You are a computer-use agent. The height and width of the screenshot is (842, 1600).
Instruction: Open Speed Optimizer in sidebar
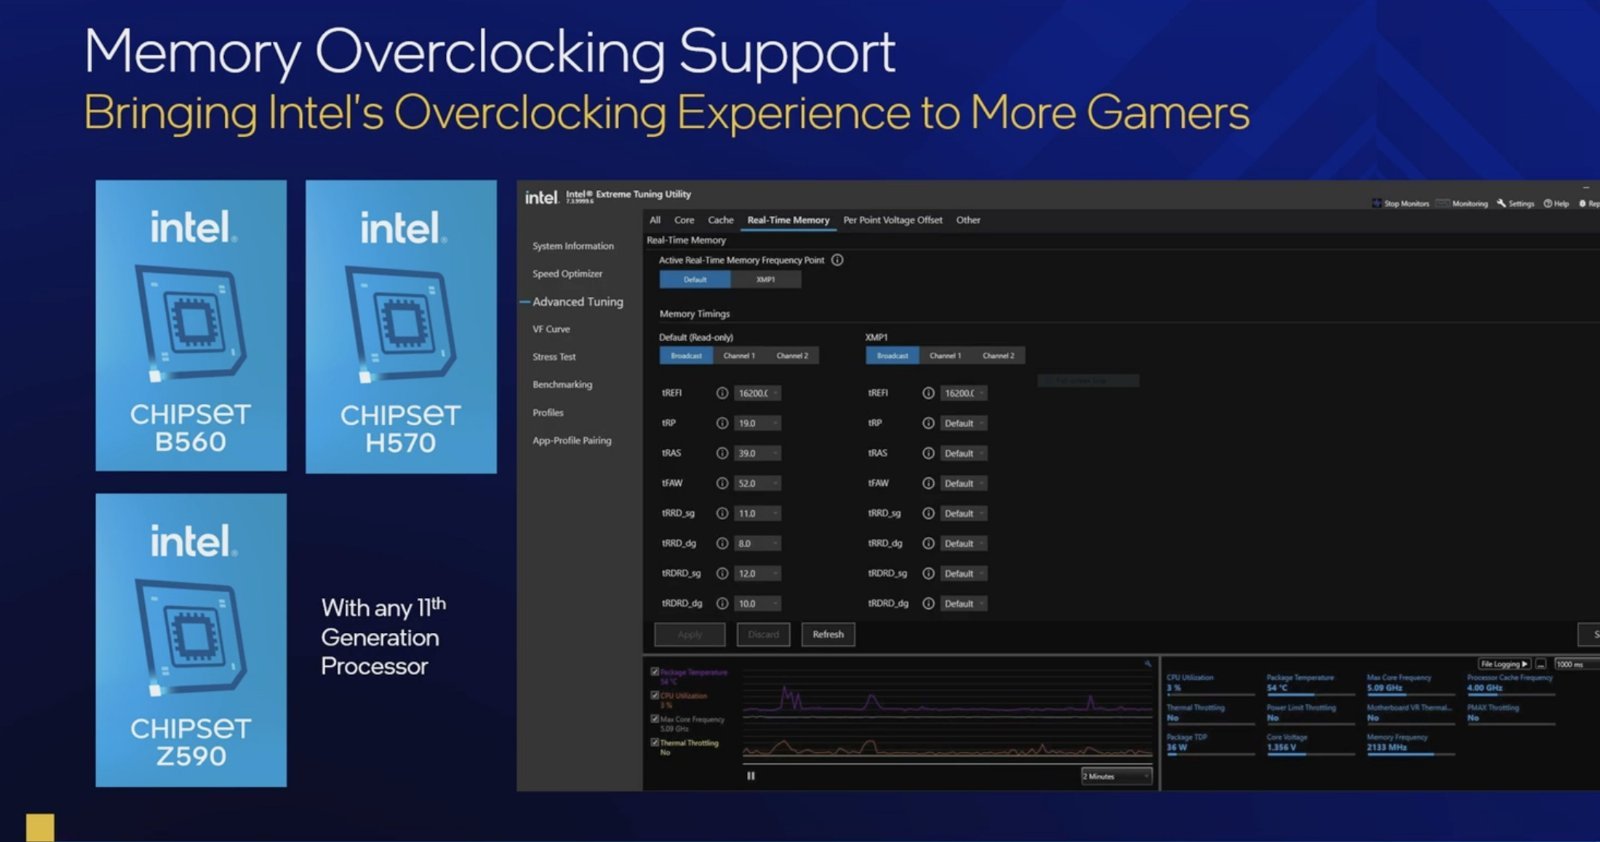click(567, 274)
